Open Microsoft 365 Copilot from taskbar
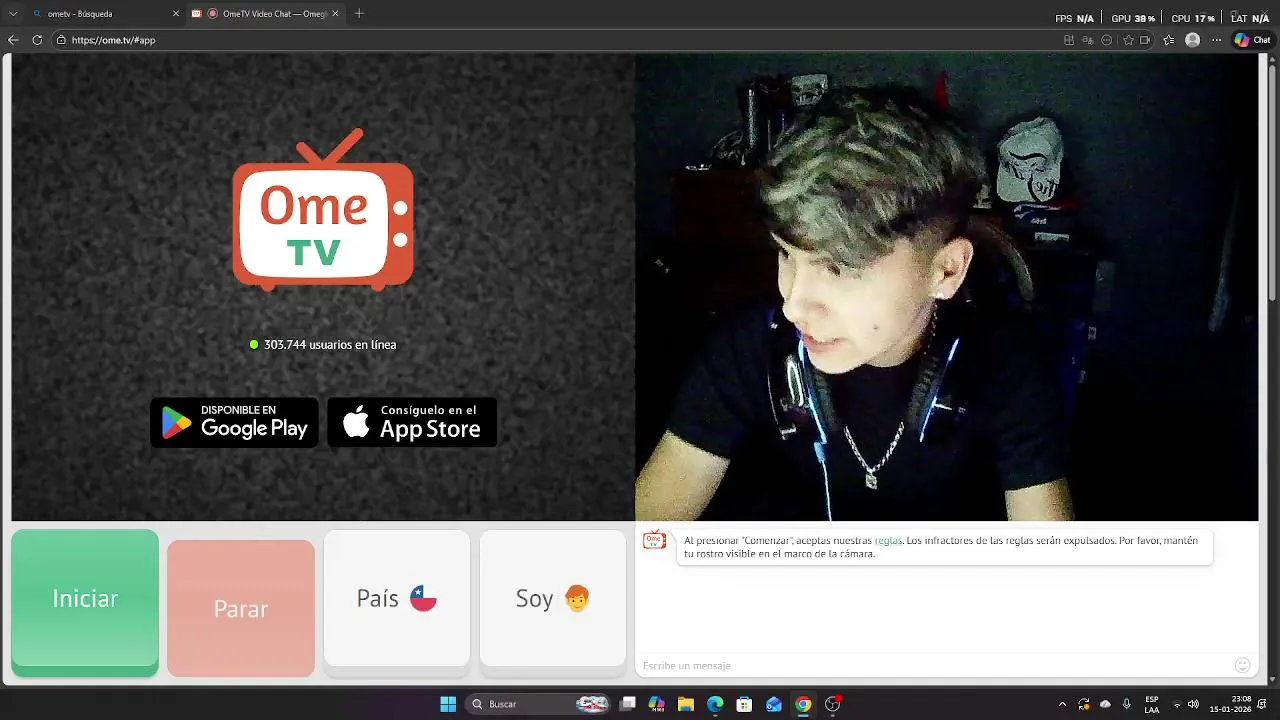Viewport: 1280px width, 720px height. click(x=657, y=704)
